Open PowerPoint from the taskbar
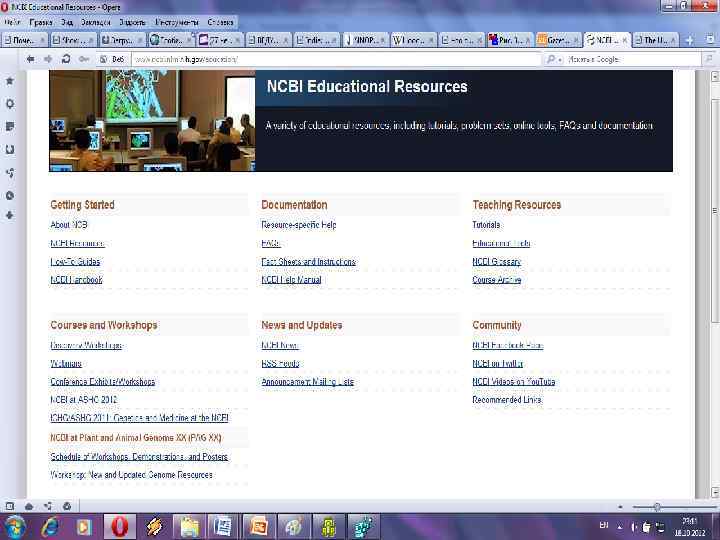 point(259,527)
